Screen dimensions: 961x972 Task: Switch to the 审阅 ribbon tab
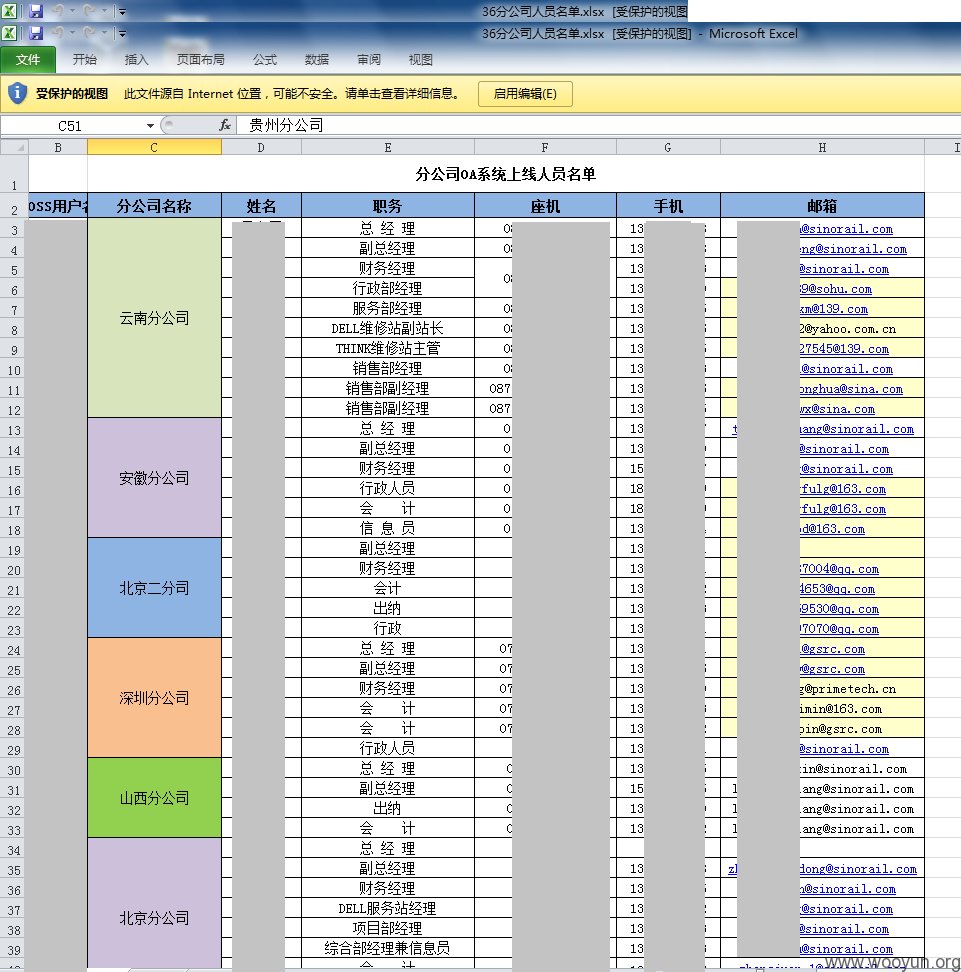click(x=369, y=60)
